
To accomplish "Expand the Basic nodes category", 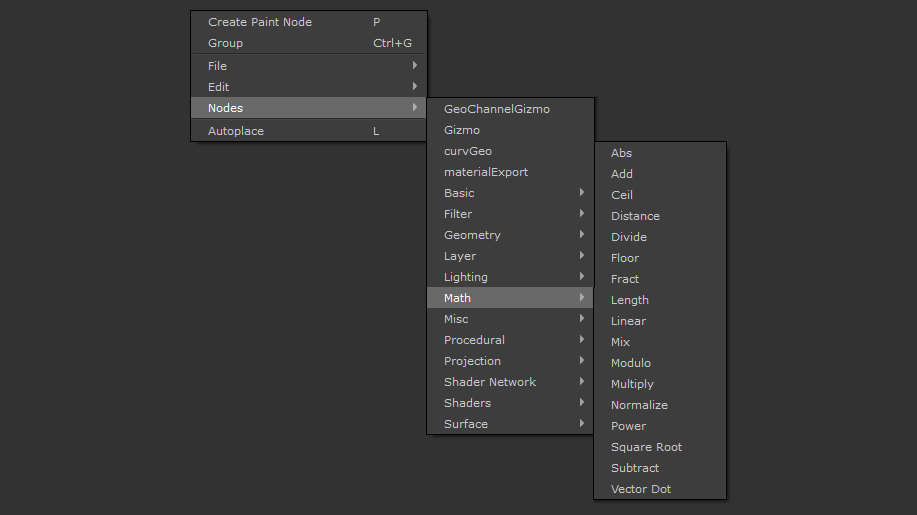I will pyautogui.click(x=460, y=193).
